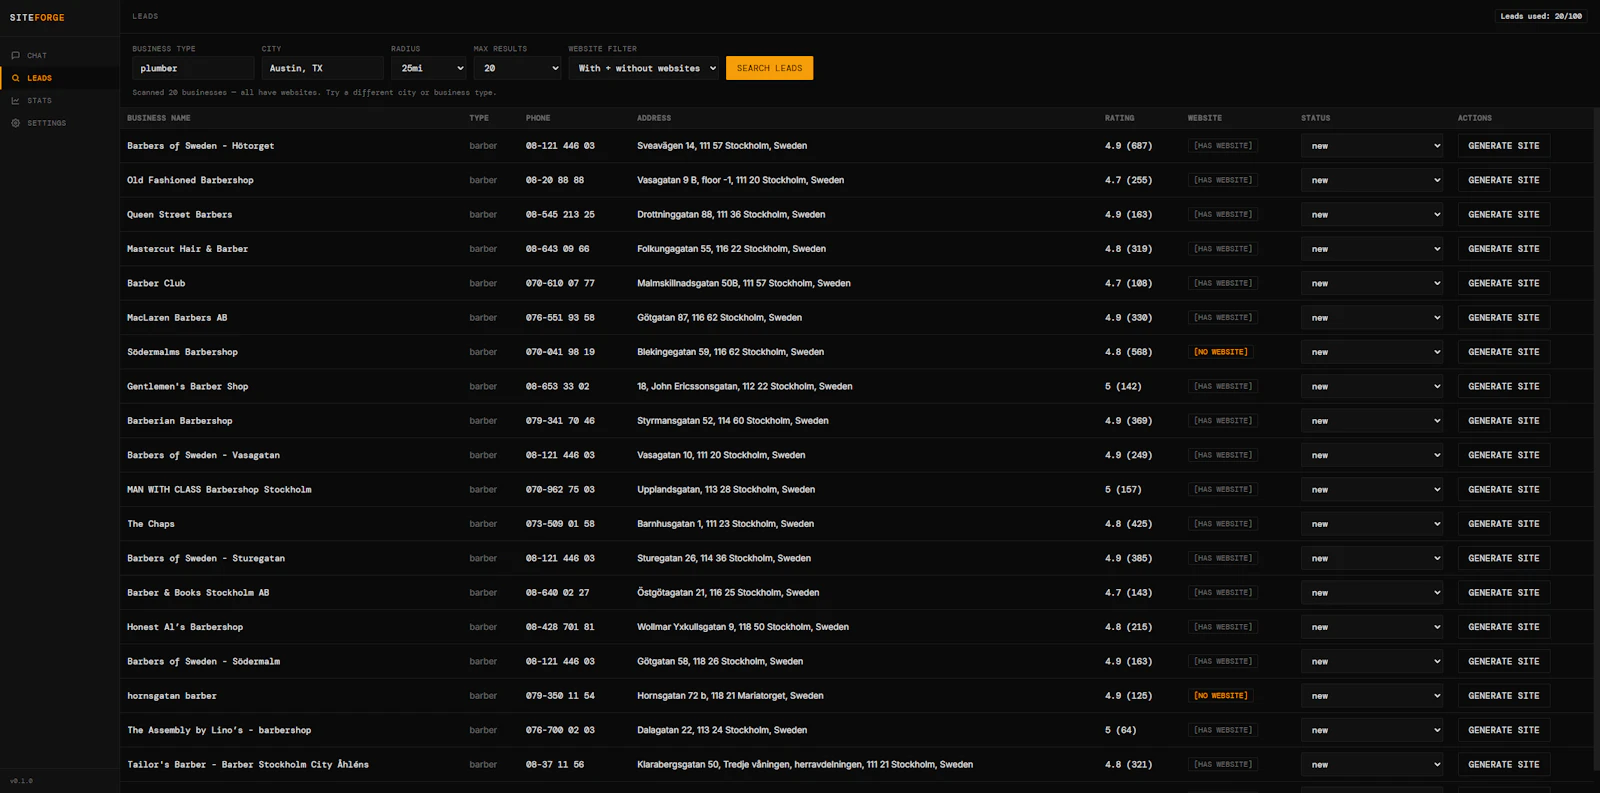
Task: Click phone number 070-962 75 03
Action: [x=560, y=490]
